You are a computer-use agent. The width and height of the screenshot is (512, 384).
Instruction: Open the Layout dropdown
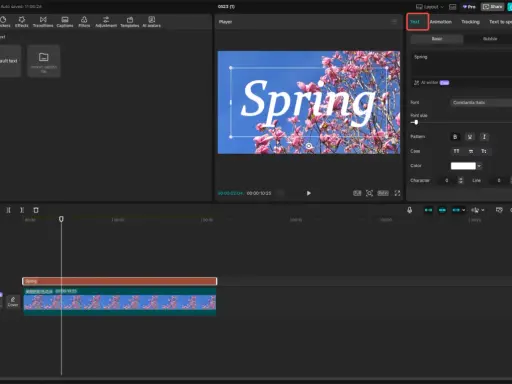pos(430,7)
